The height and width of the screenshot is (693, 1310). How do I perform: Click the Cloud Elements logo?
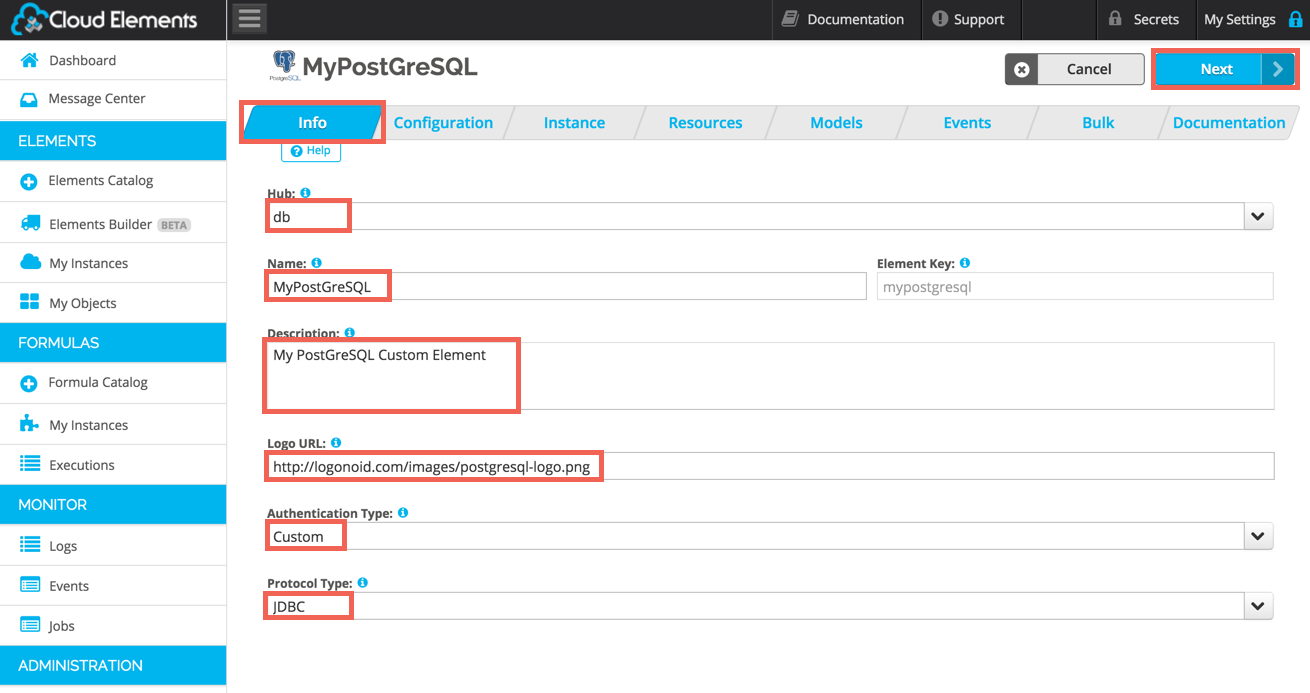point(104,19)
